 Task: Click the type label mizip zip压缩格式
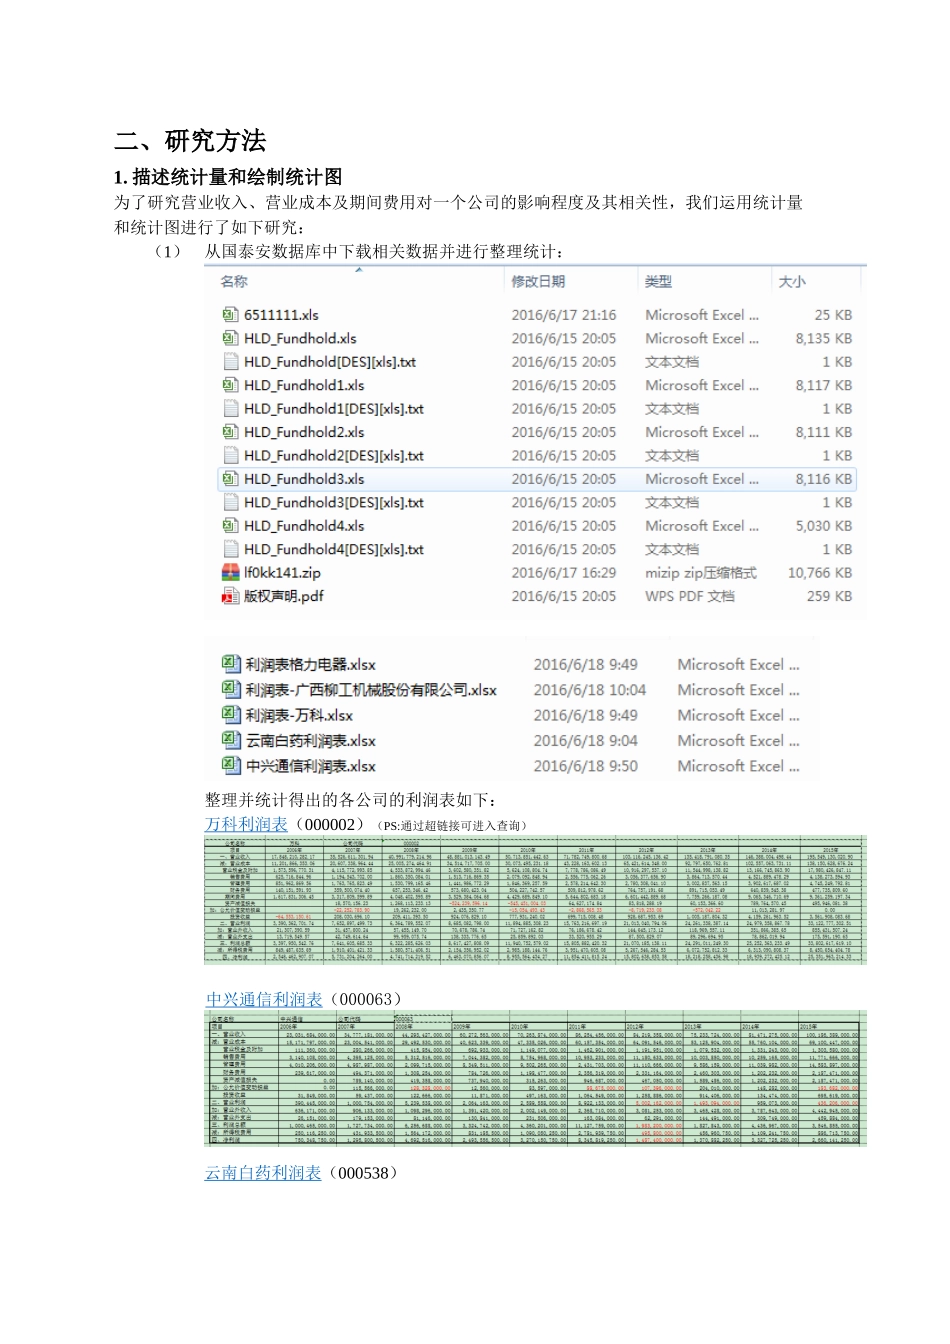coord(701,573)
